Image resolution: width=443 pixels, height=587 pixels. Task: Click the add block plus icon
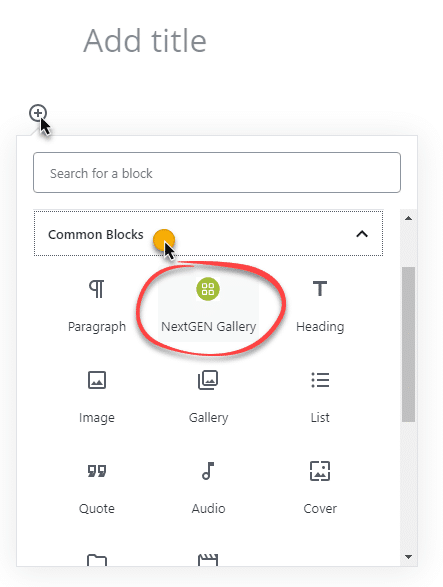click(x=38, y=113)
